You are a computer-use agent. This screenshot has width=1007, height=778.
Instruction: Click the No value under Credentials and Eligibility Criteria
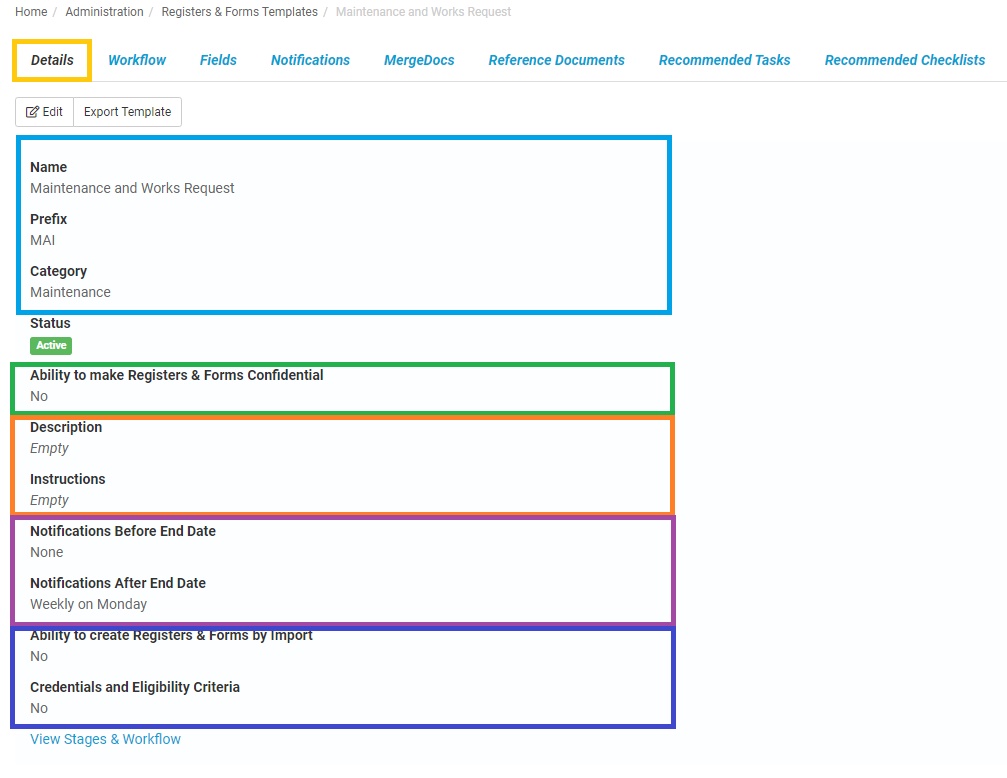(x=39, y=709)
